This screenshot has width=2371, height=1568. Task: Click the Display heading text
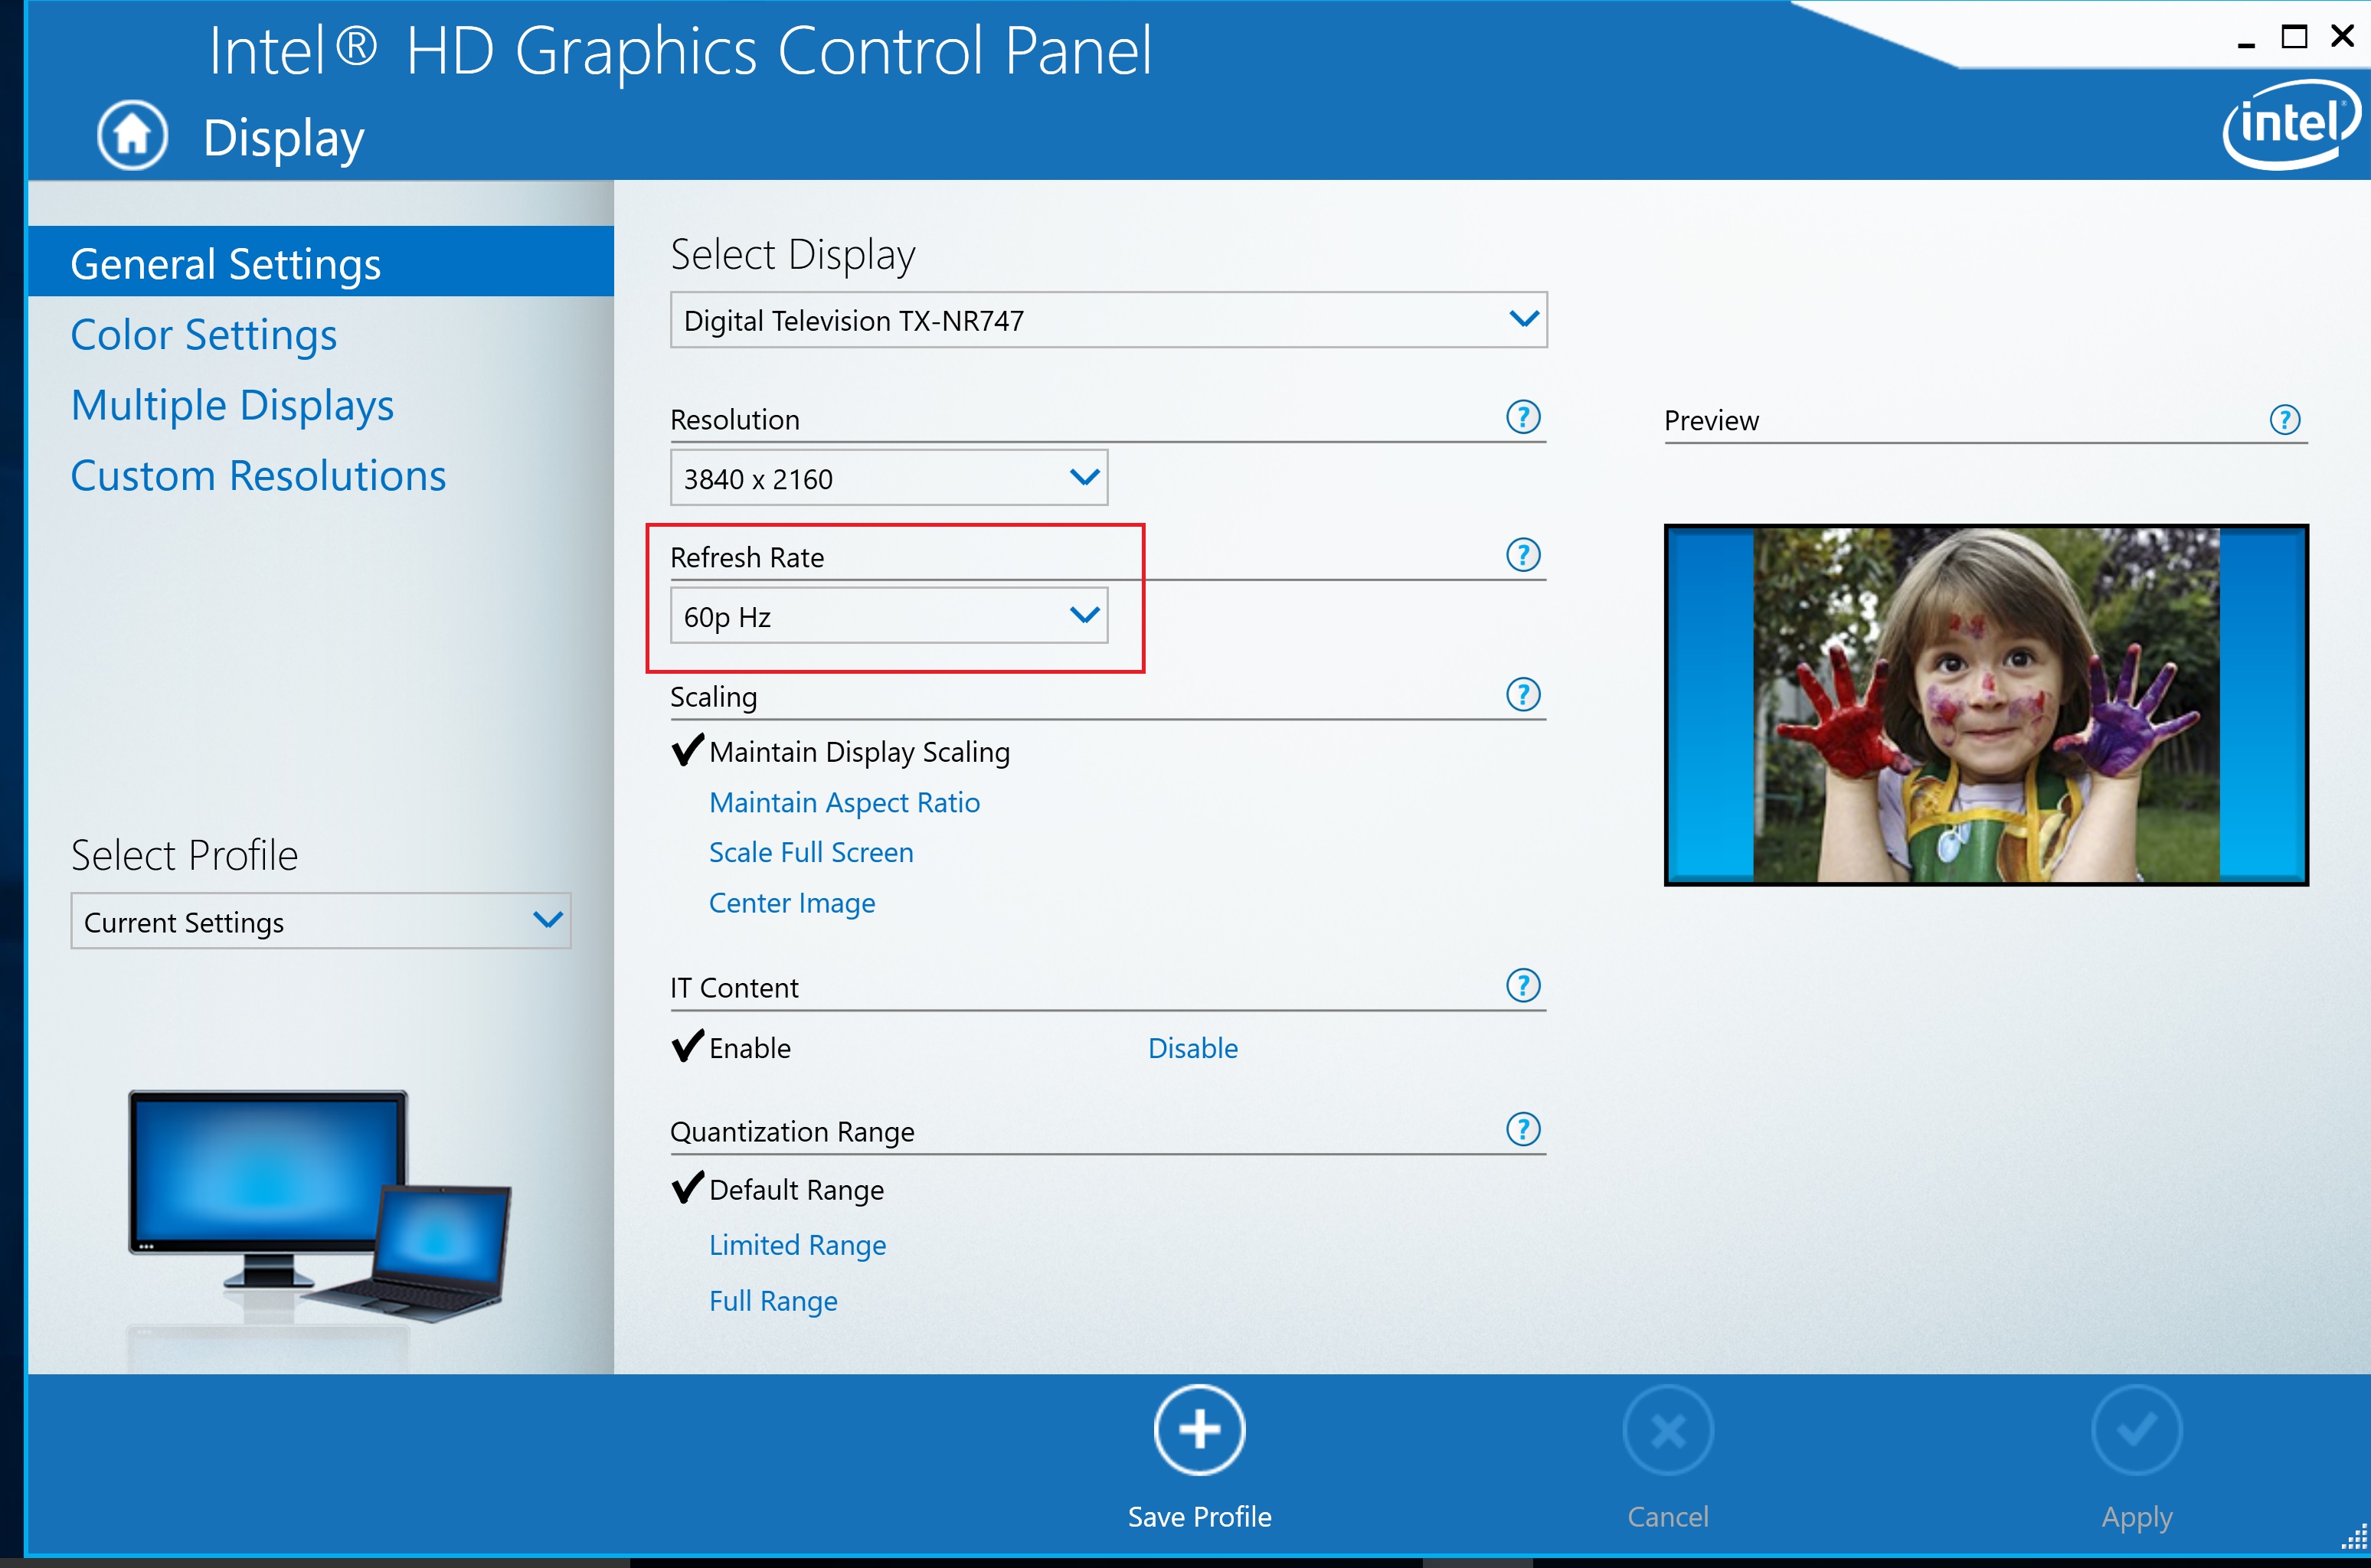coord(283,138)
